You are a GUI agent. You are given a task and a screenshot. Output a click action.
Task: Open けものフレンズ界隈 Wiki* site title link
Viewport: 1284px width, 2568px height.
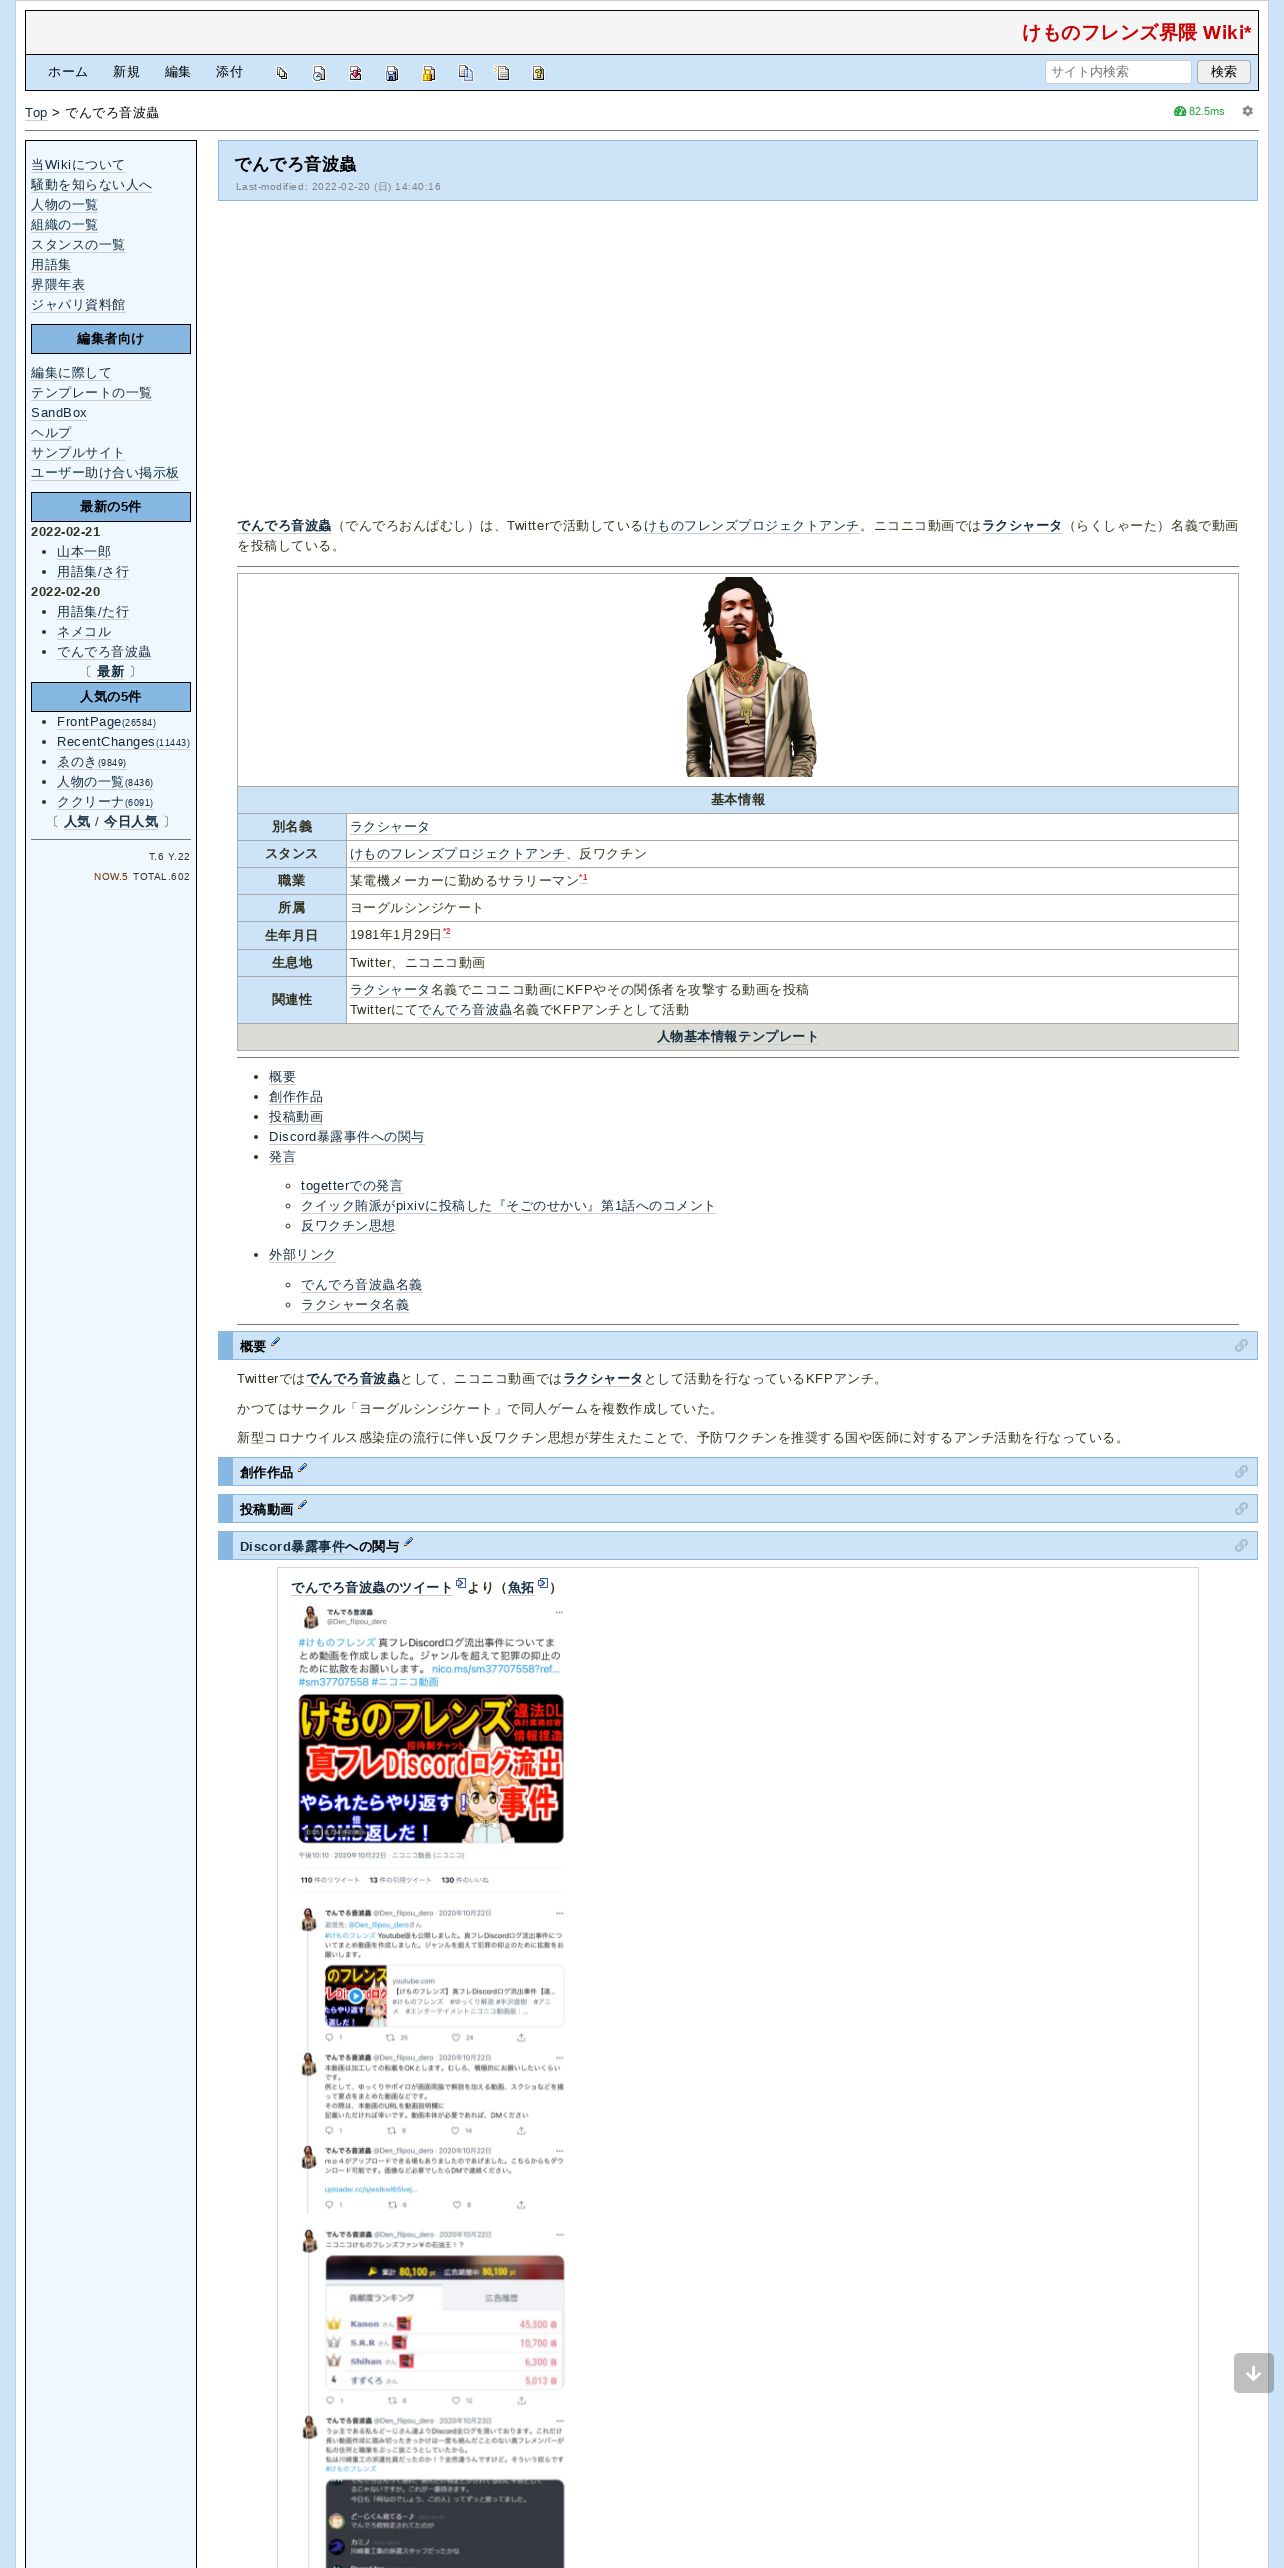[1136, 32]
